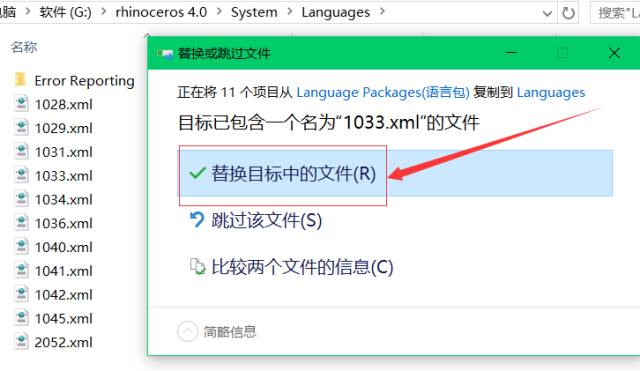Open System breadcrumb in address bar

pos(254,12)
